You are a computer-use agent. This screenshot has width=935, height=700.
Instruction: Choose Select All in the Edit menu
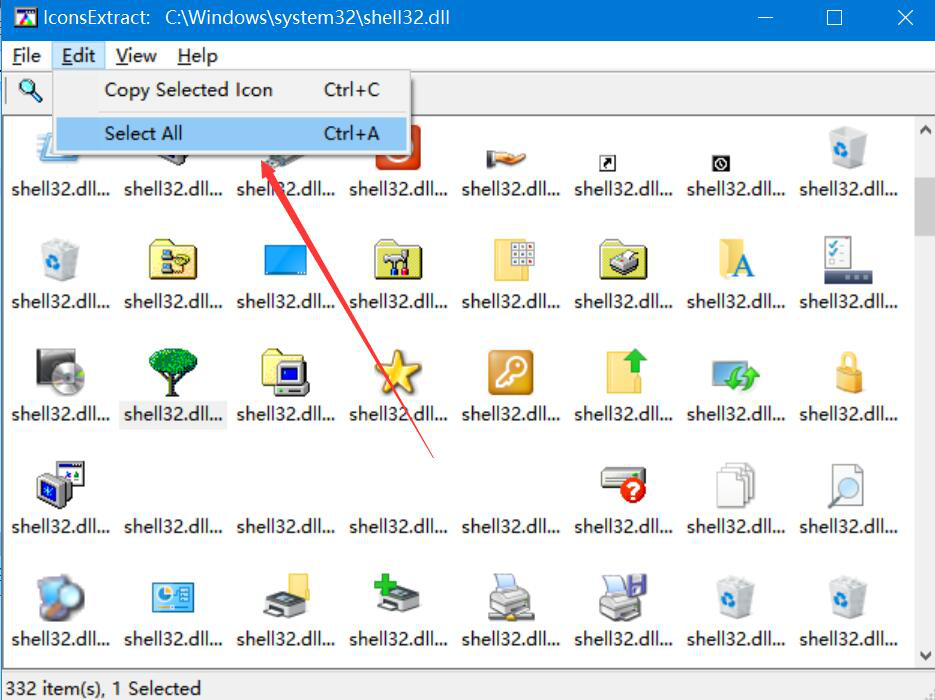[231, 134]
